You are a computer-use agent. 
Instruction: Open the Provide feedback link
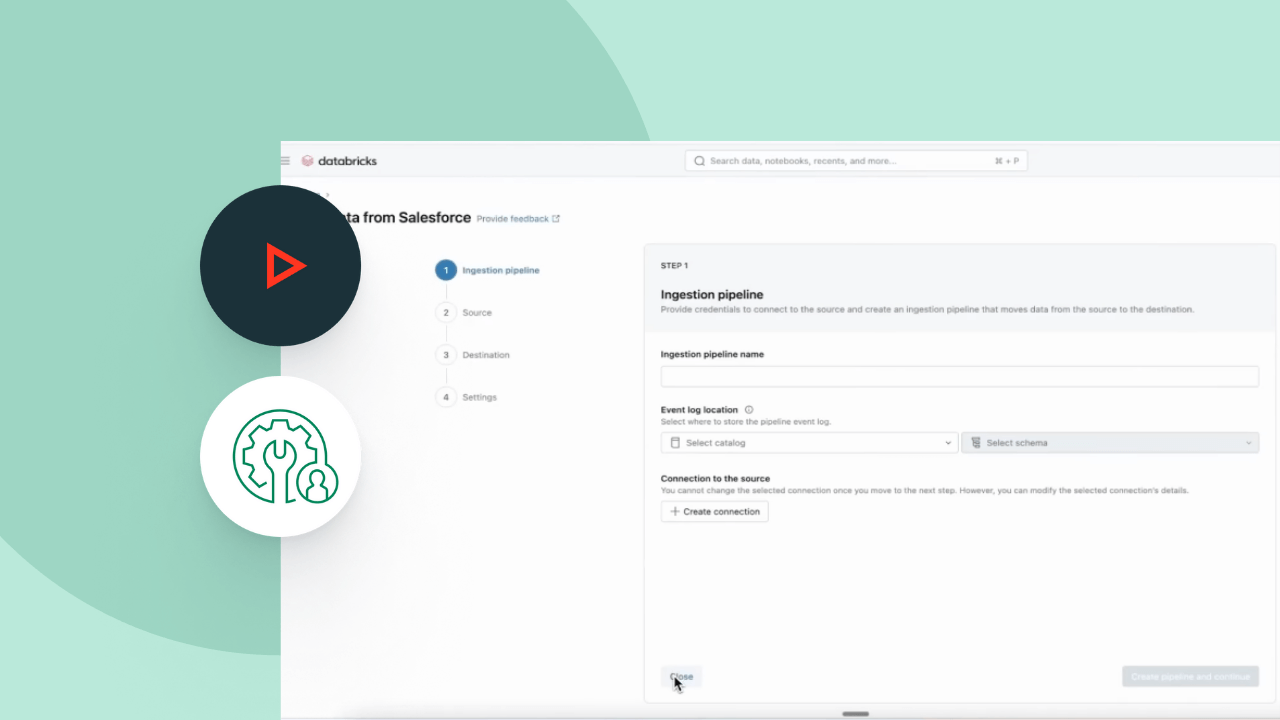(x=511, y=218)
